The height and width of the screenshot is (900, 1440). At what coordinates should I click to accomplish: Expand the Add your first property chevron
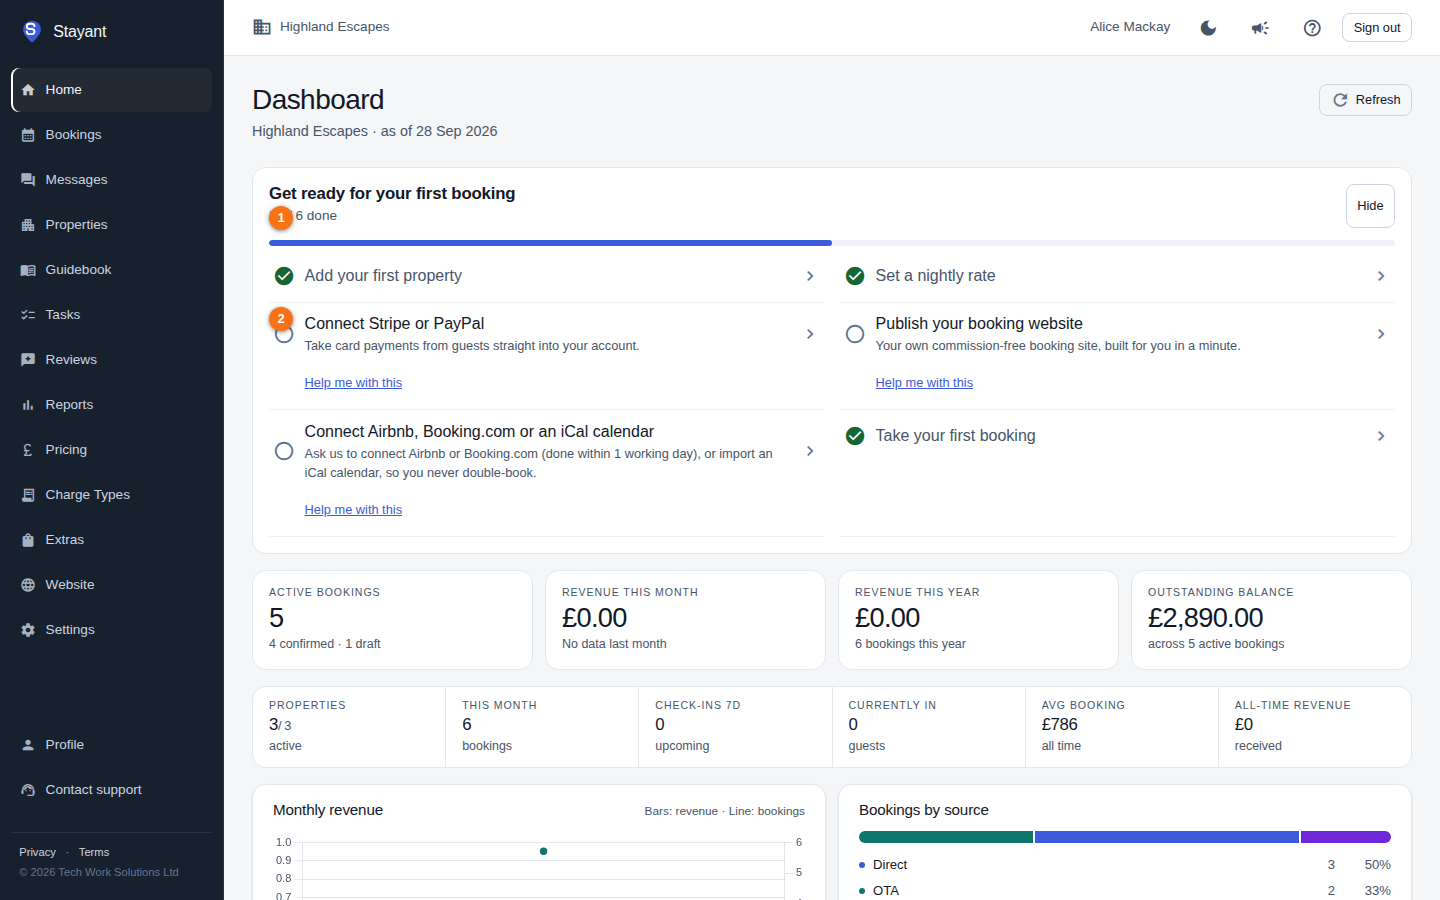coord(810,276)
